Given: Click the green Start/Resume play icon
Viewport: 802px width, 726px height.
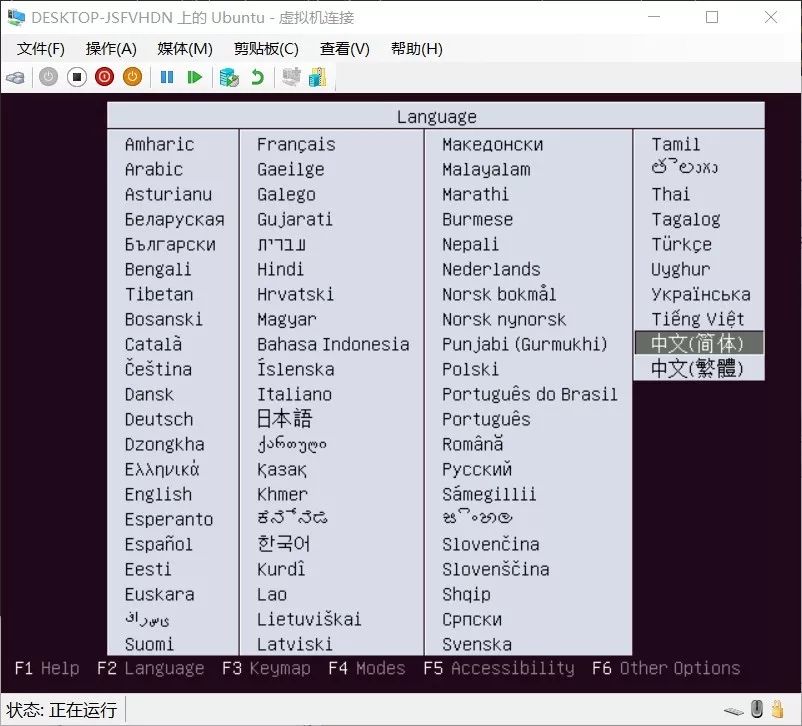Looking at the screenshot, I should tap(194, 77).
